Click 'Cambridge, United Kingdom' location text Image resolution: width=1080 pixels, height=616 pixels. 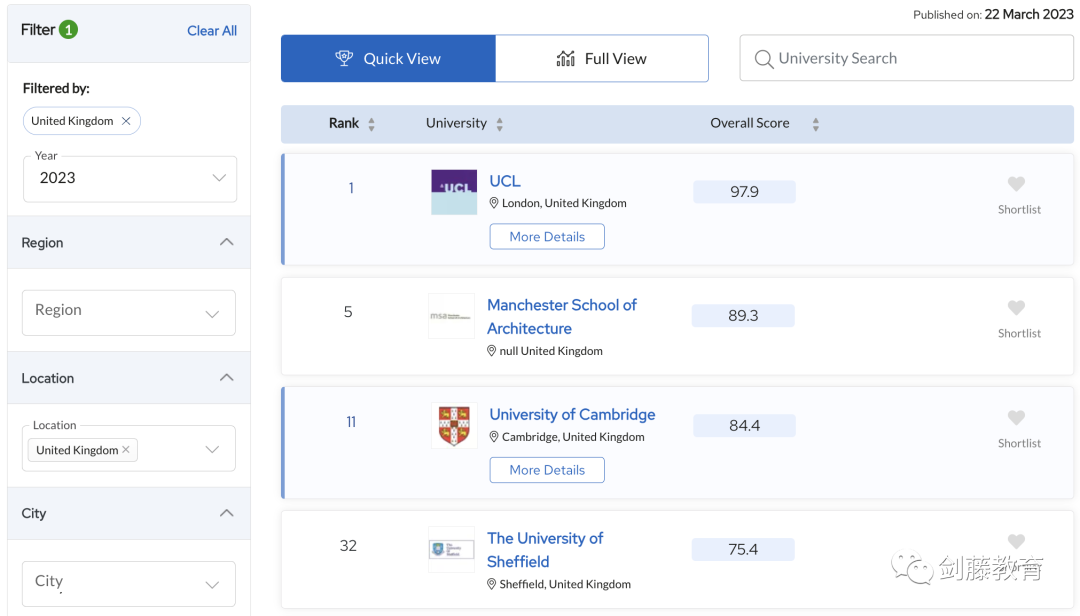573,437
